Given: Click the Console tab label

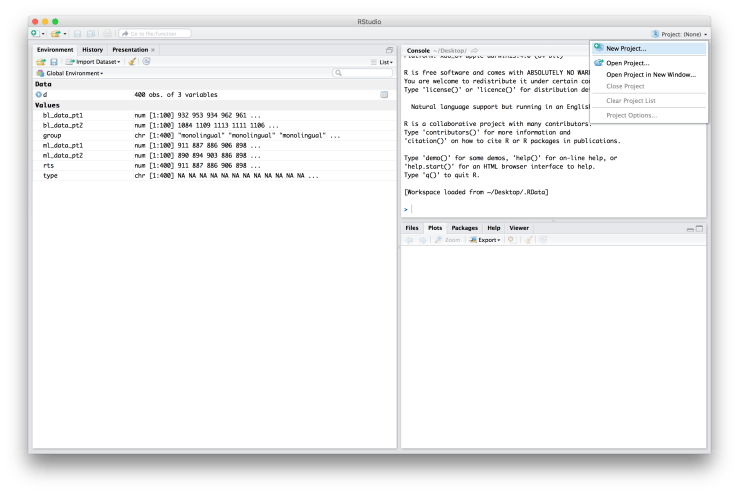Looking at the screenshot, I should click(418, 50).
